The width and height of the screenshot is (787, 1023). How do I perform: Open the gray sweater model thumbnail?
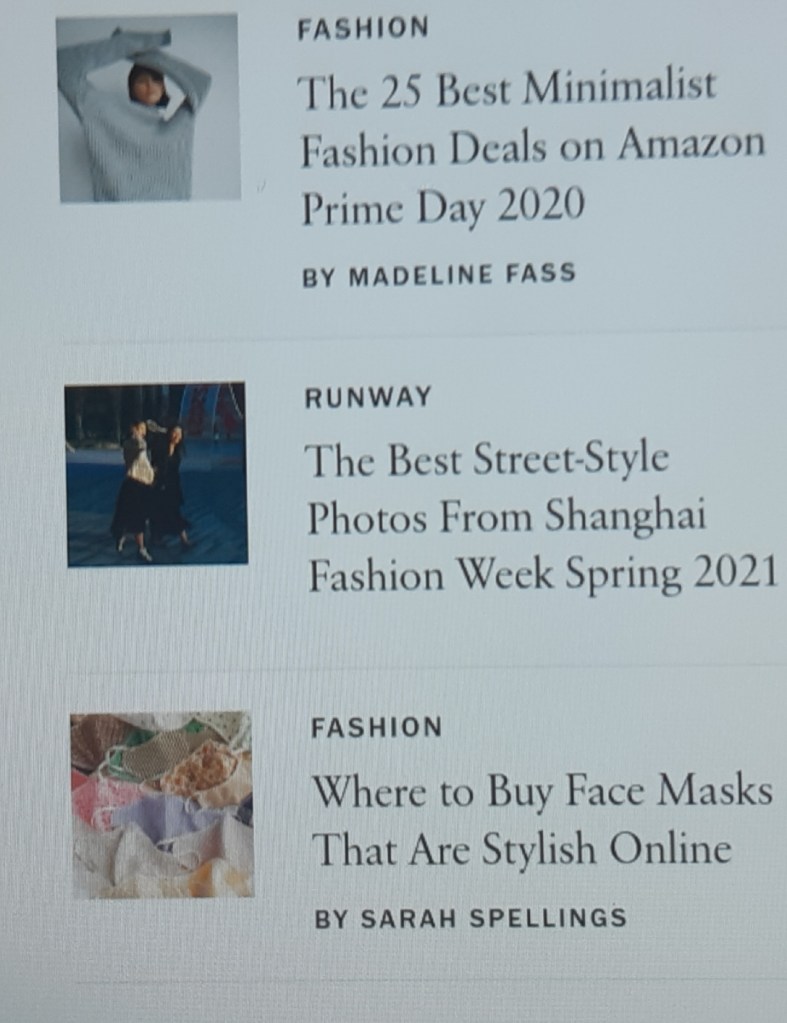pyautogui.click(x=148, y=108)
